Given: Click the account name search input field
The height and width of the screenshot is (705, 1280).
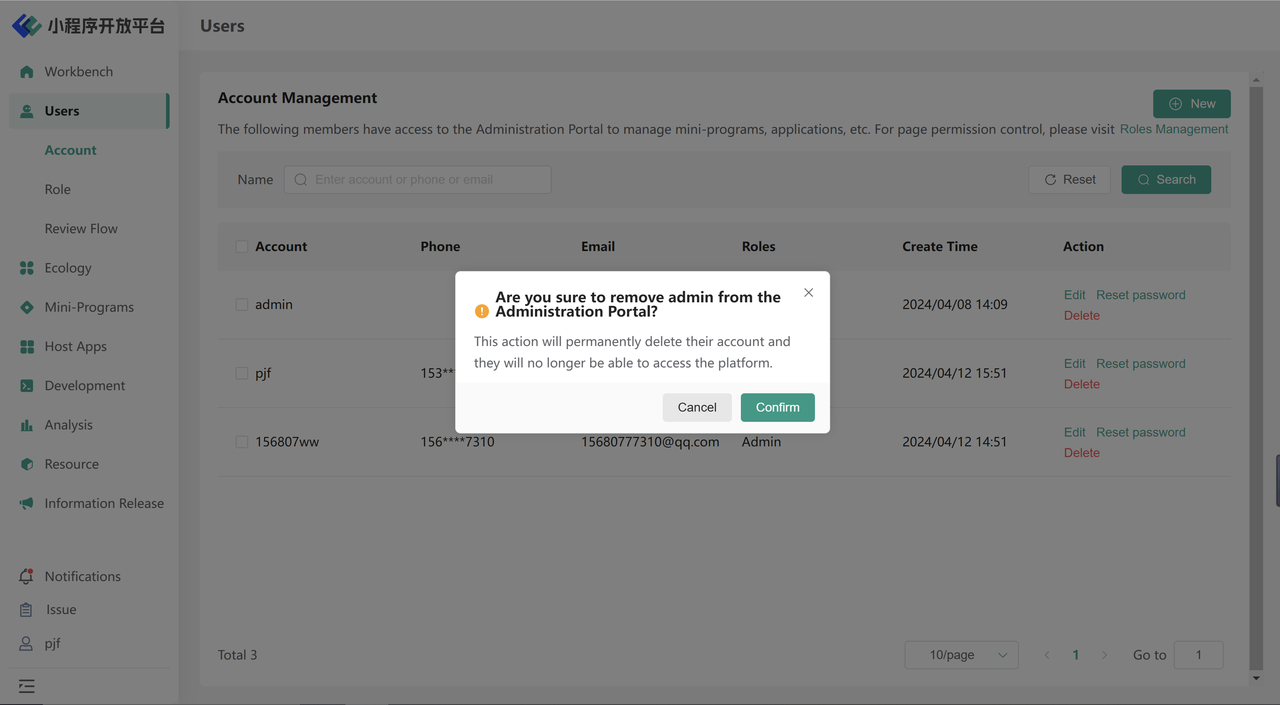Looking at the screenshot, I should (x=418, y=180).
